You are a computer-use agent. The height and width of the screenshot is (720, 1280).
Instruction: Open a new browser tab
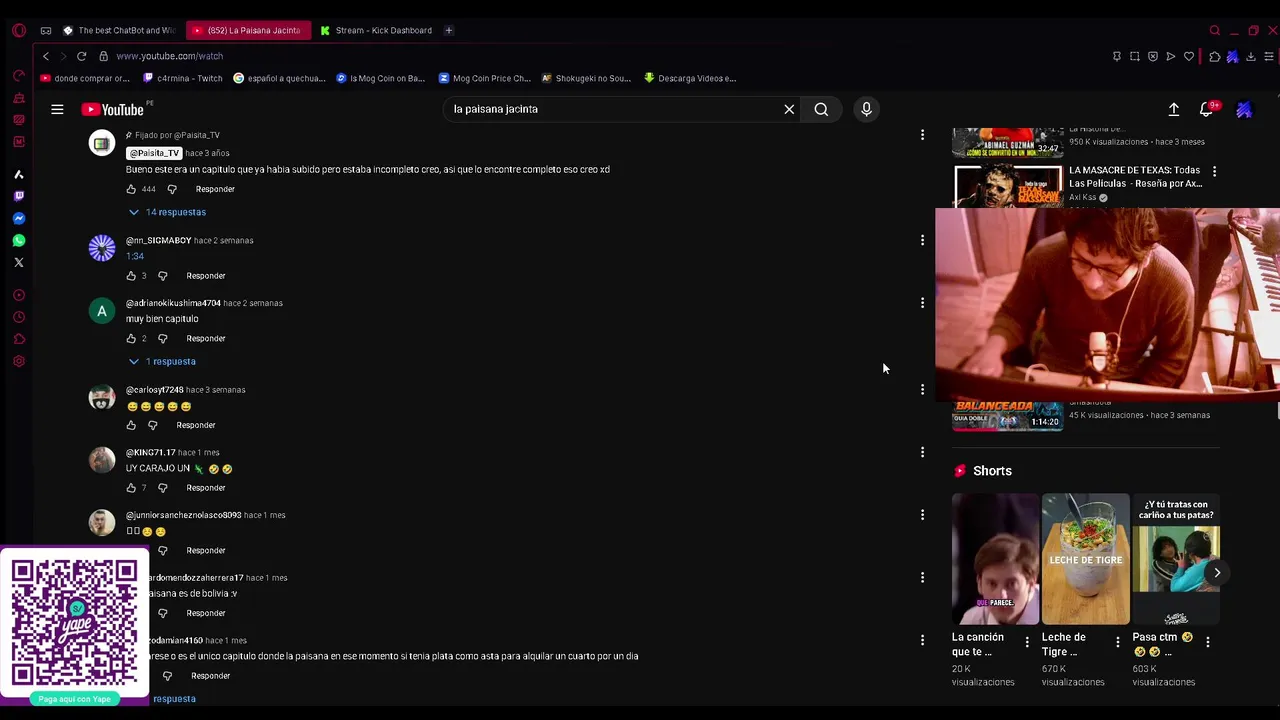point(449,30)
